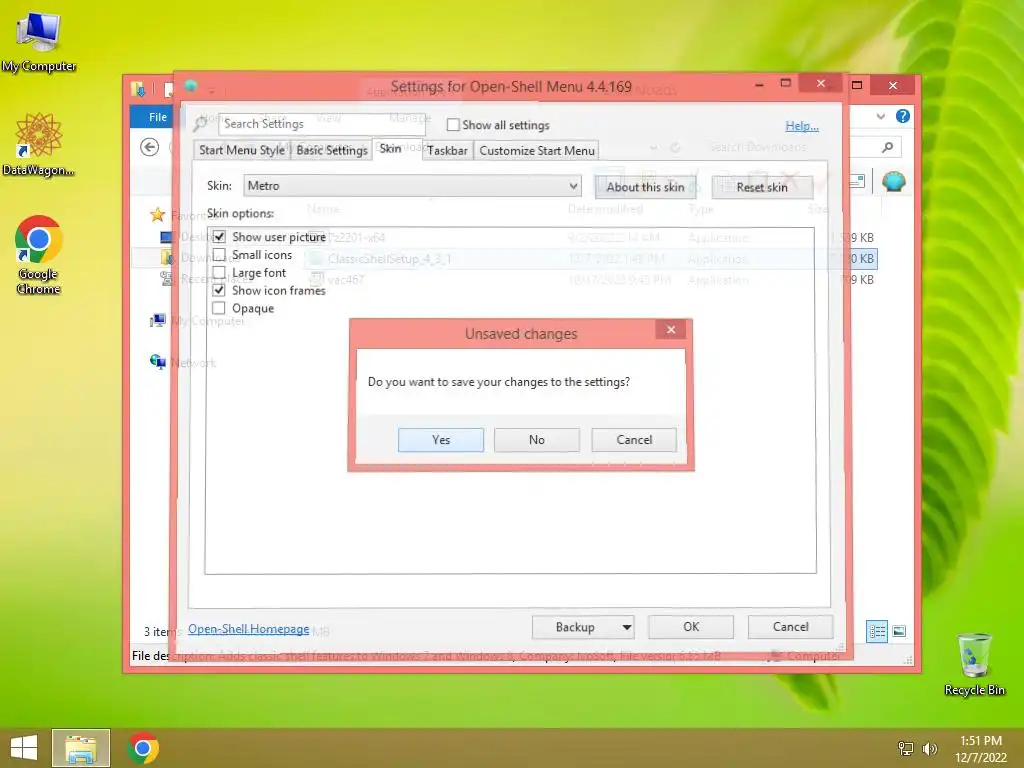Open the Start button on taskbar
Viewport: 1024px width, 768px height.
[24, 748]
